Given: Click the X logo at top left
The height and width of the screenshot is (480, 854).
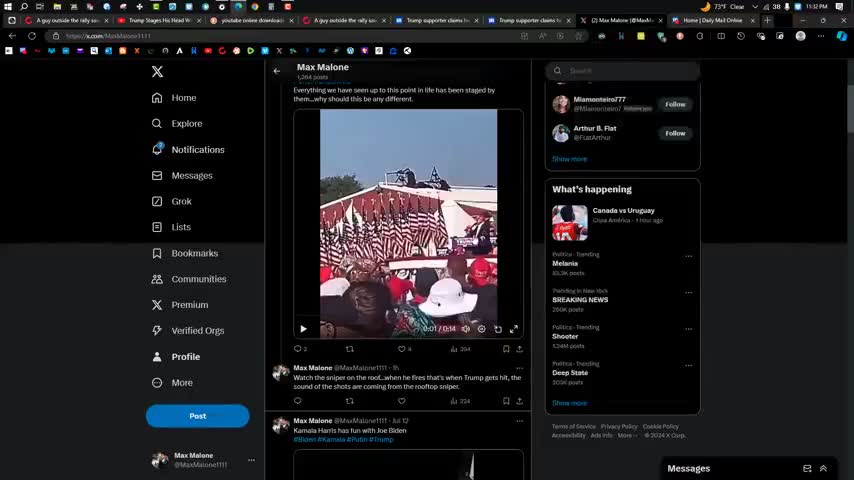Looking at the screenshot, I should click(157, 71).
